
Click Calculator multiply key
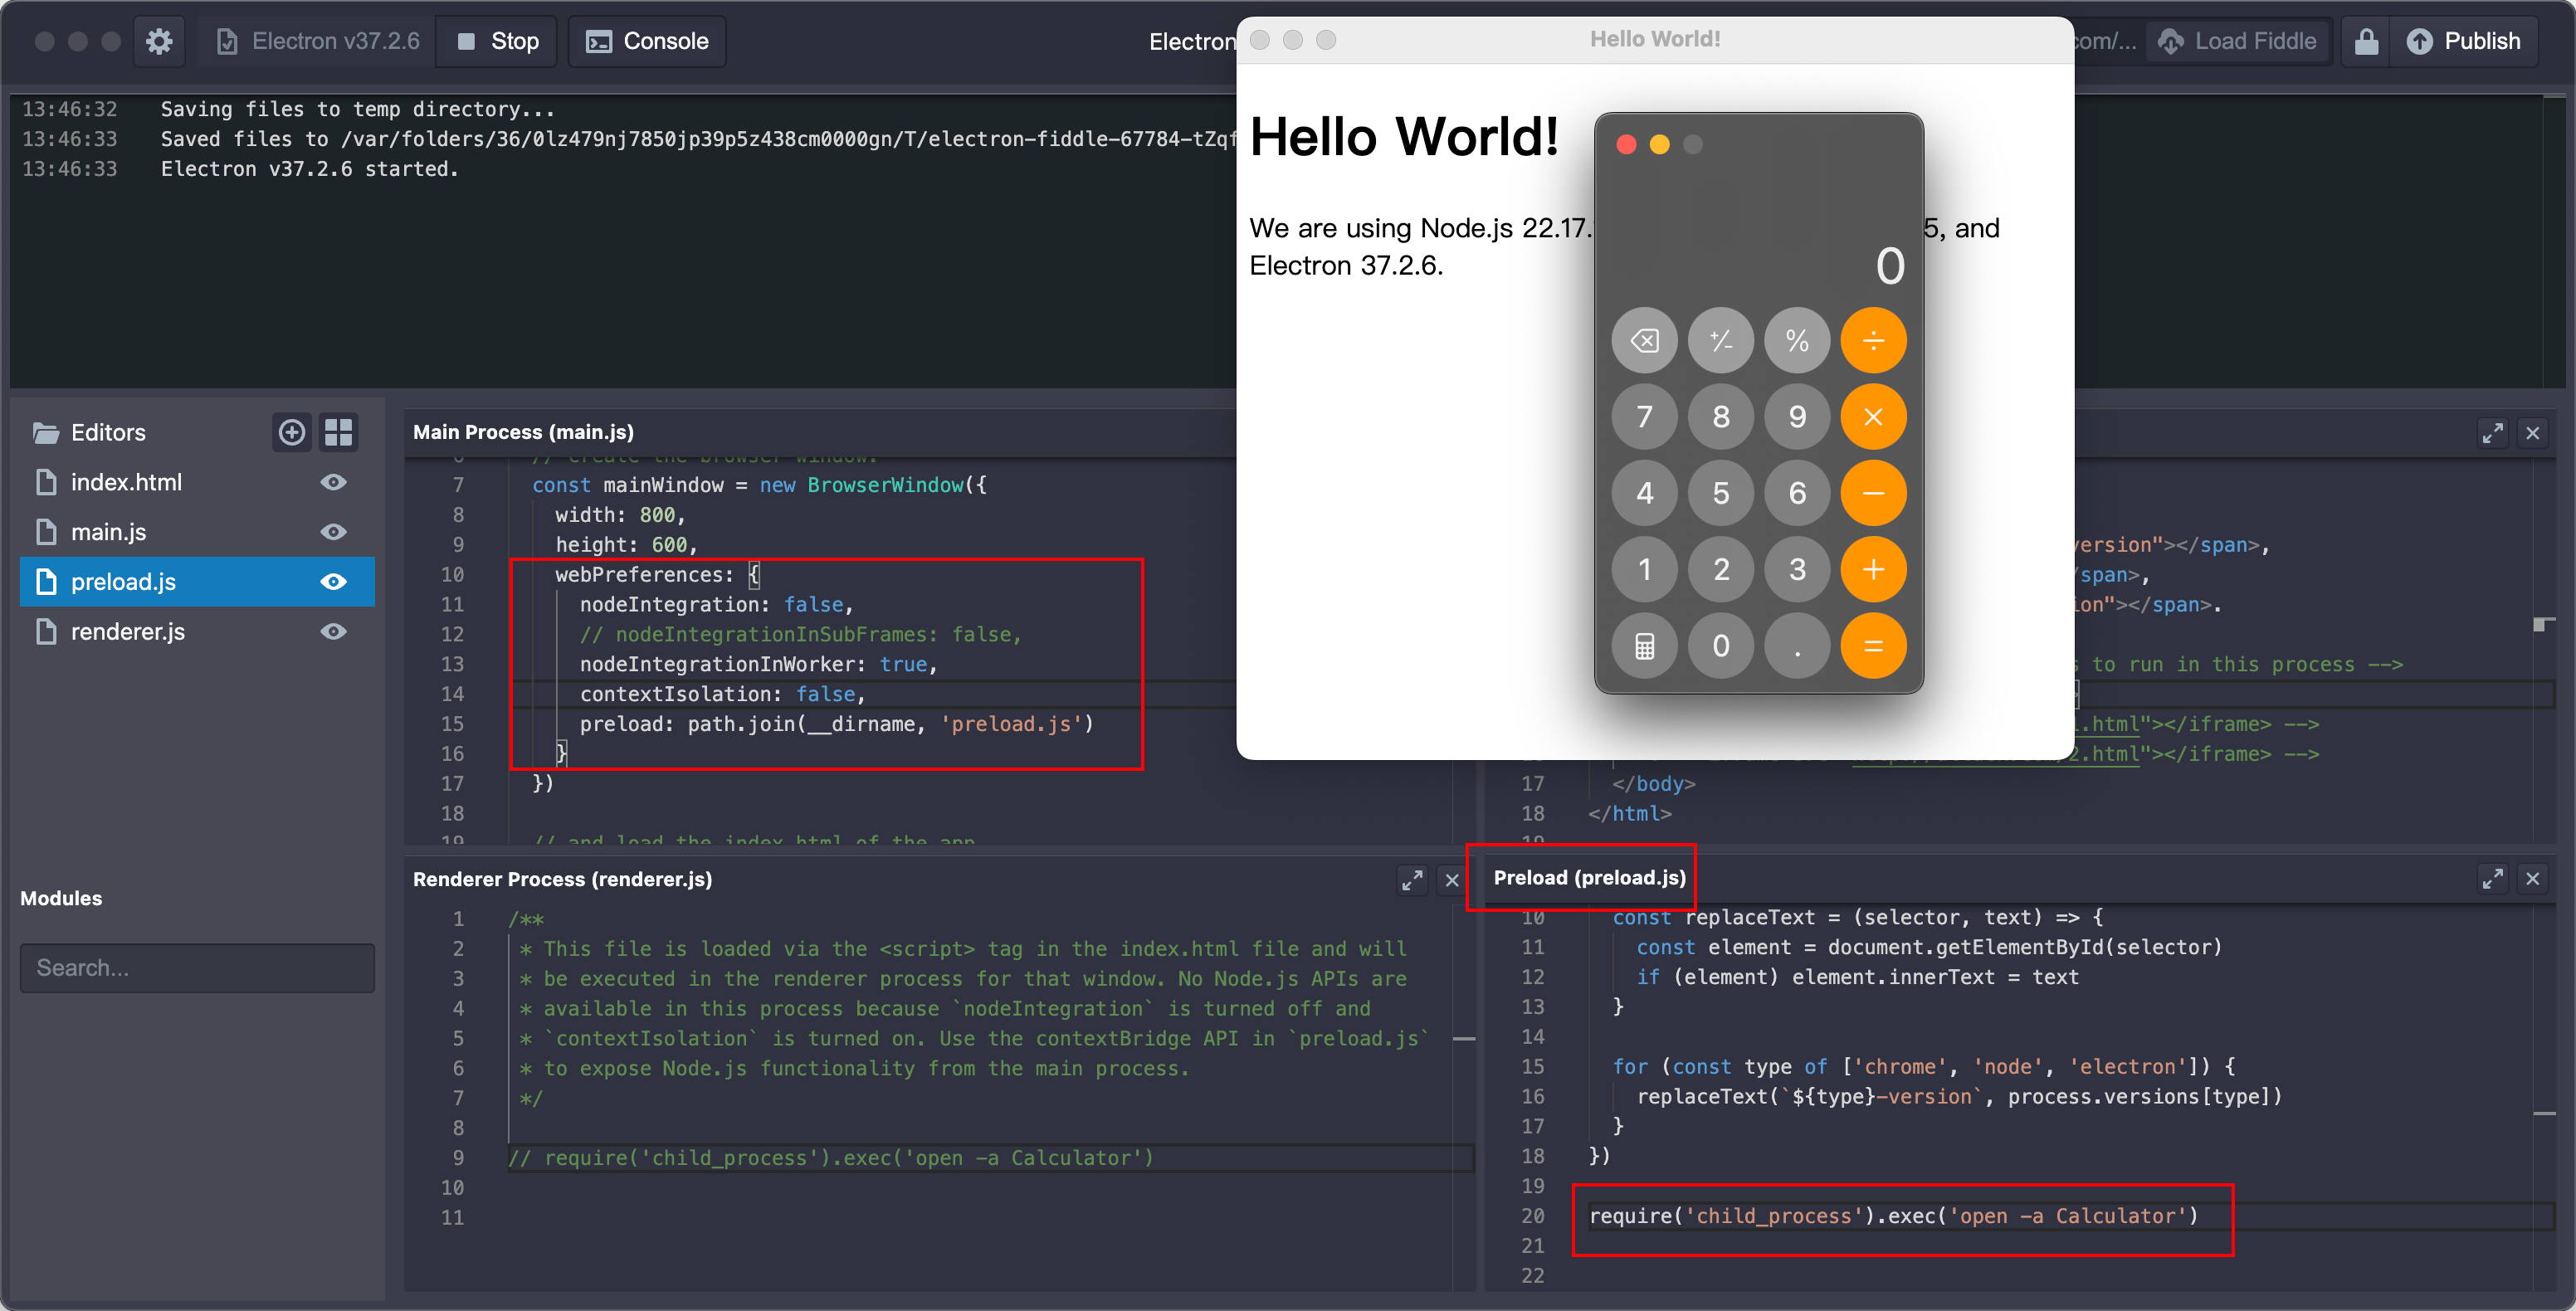pos(1874,417)
